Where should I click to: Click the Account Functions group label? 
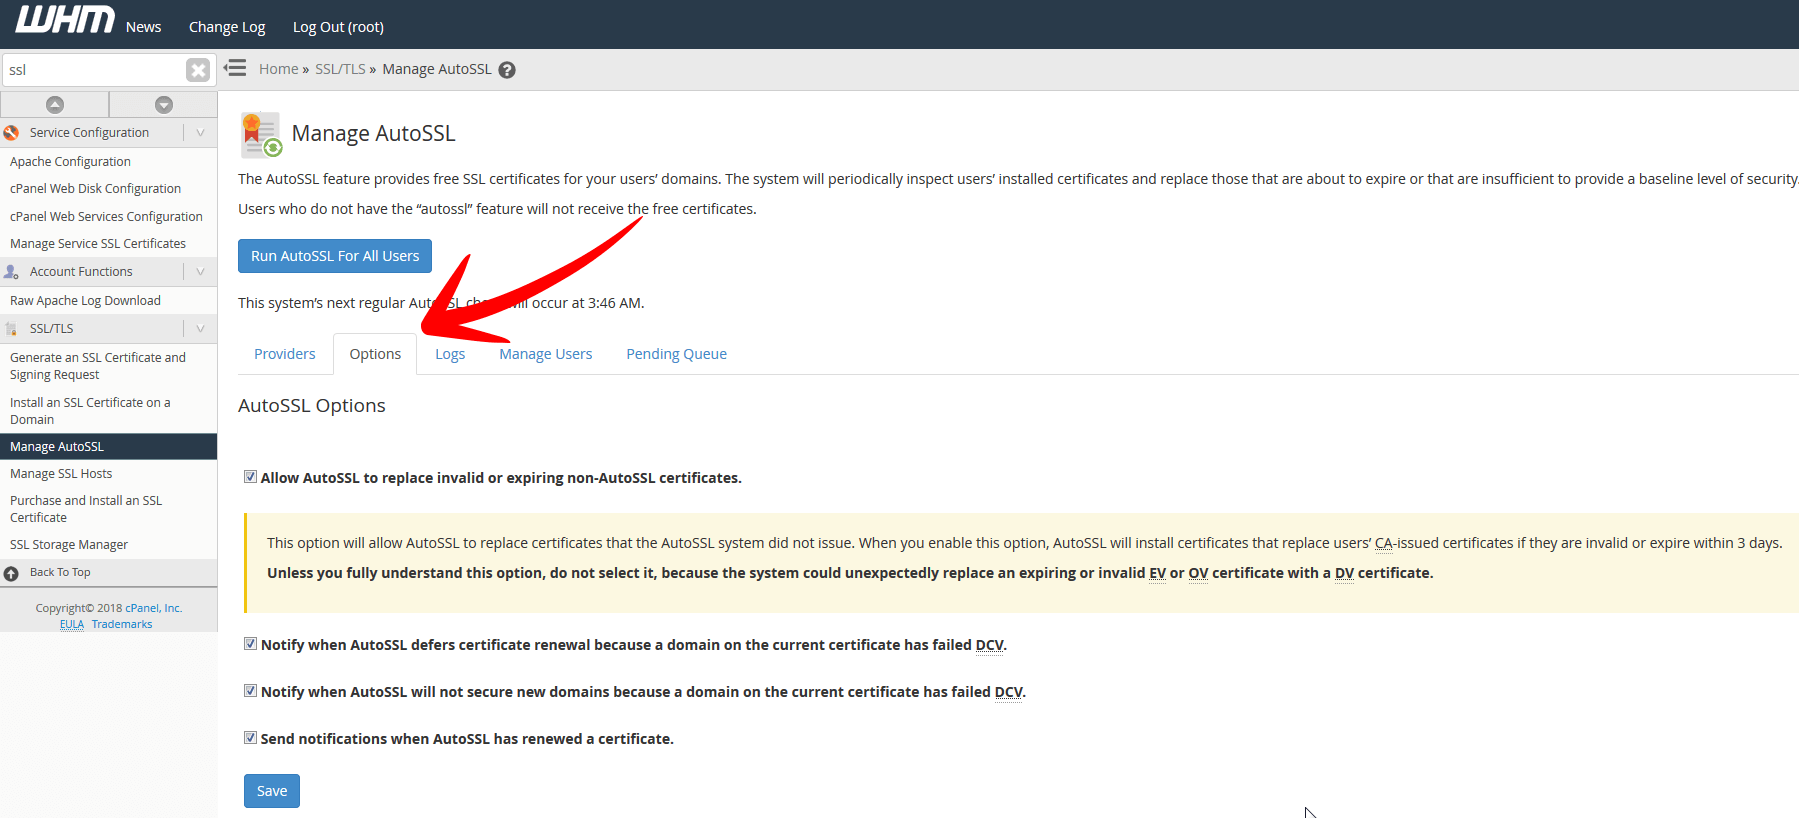click(x=81, y=272)
